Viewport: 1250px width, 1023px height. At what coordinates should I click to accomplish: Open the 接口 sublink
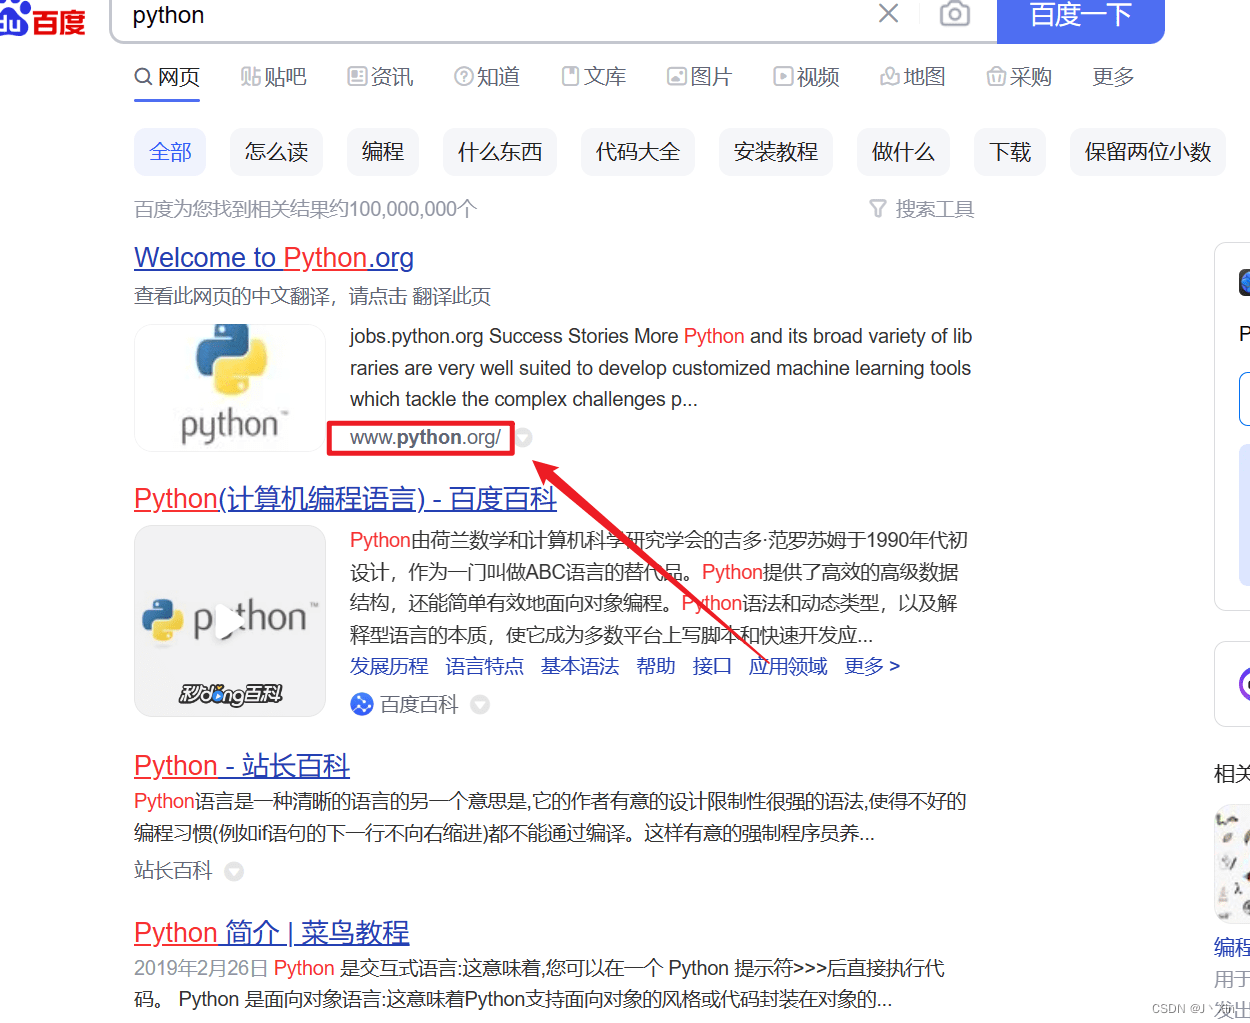[712, 666]
